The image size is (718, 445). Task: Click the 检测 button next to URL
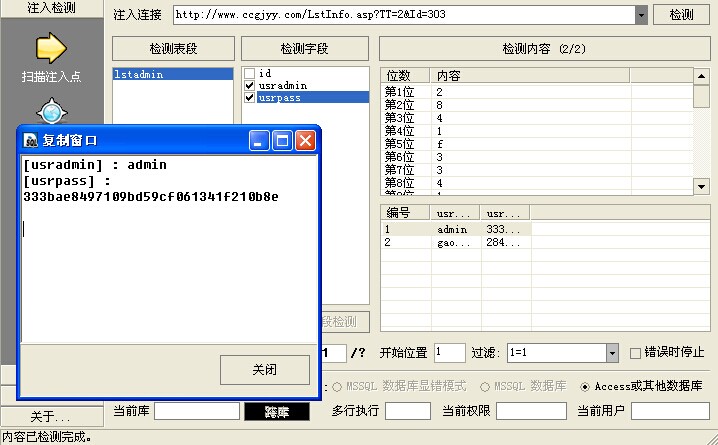pyautogui.click(x=681, y=15)
